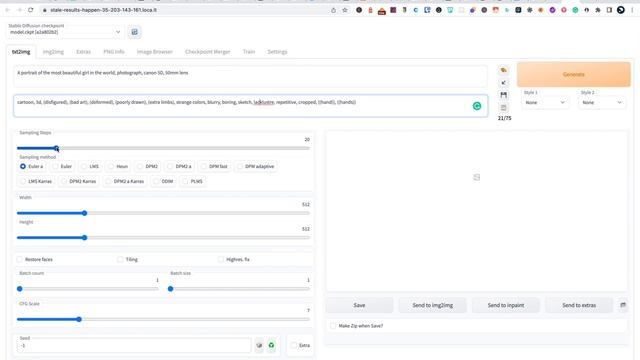Click the orange Generate button
This screenshot has height=360, width=640.
(574, 74)
